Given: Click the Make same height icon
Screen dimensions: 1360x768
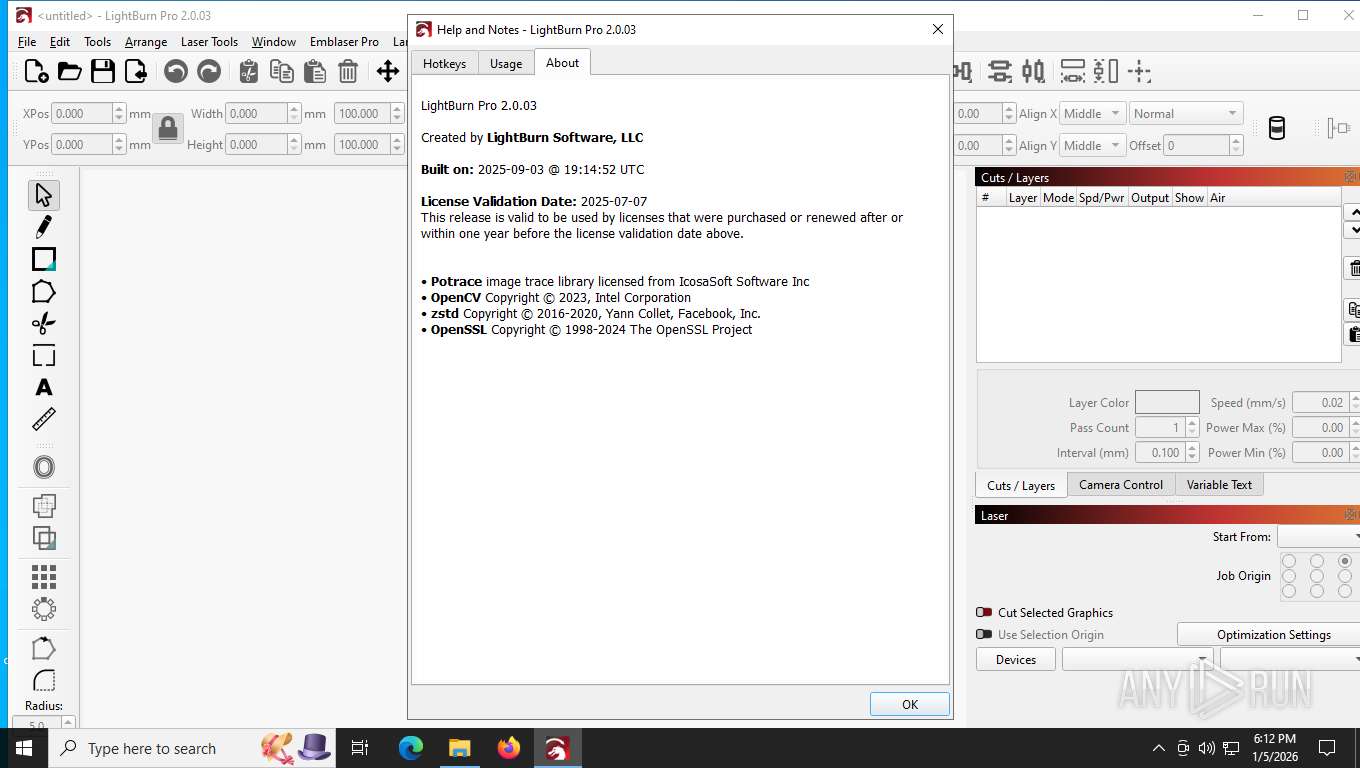Looking at the screenshot, I should pos(1106,71).
